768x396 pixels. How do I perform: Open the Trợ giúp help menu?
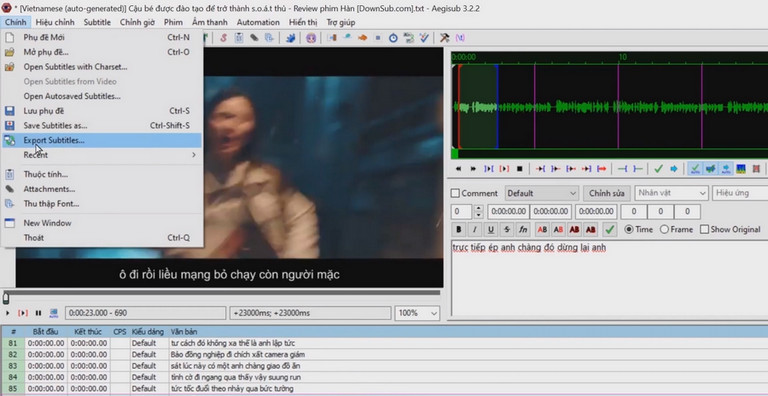tap(340, 22)
